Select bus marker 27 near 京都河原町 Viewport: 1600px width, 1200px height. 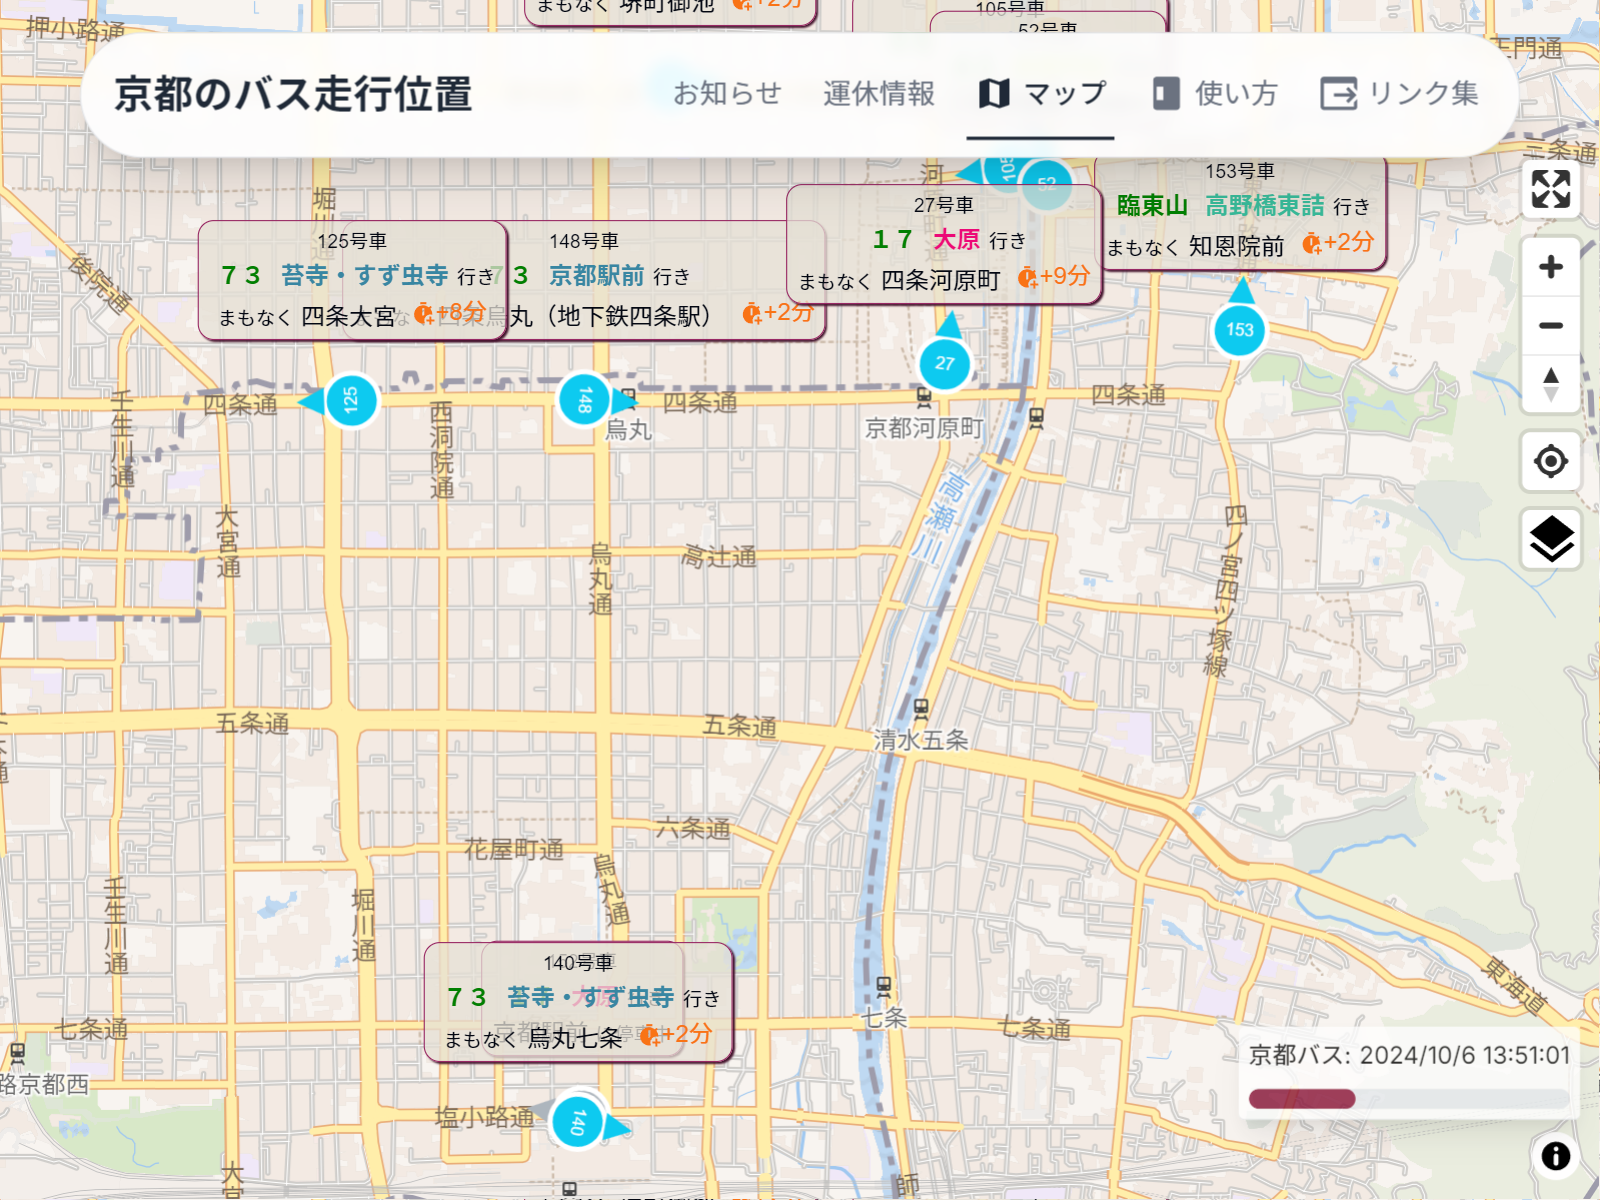pyautogui.click(x=945, y=364)
